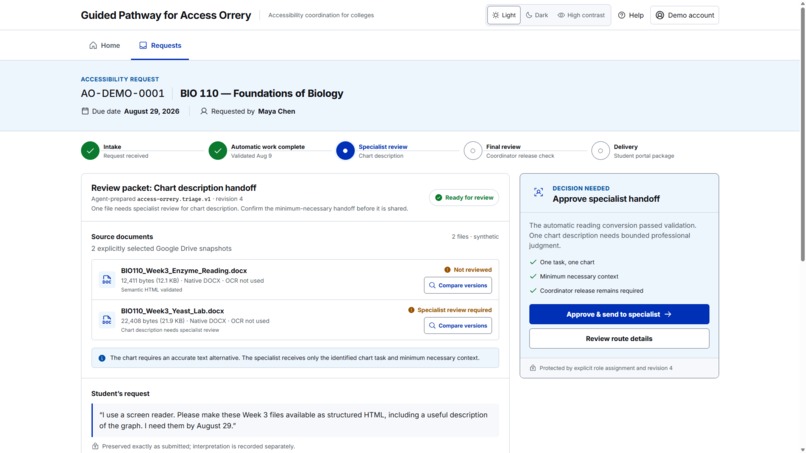Click the Guided Pathway for Access Orrery title
This screenshot has width=806, height=453.
point(166,15)
